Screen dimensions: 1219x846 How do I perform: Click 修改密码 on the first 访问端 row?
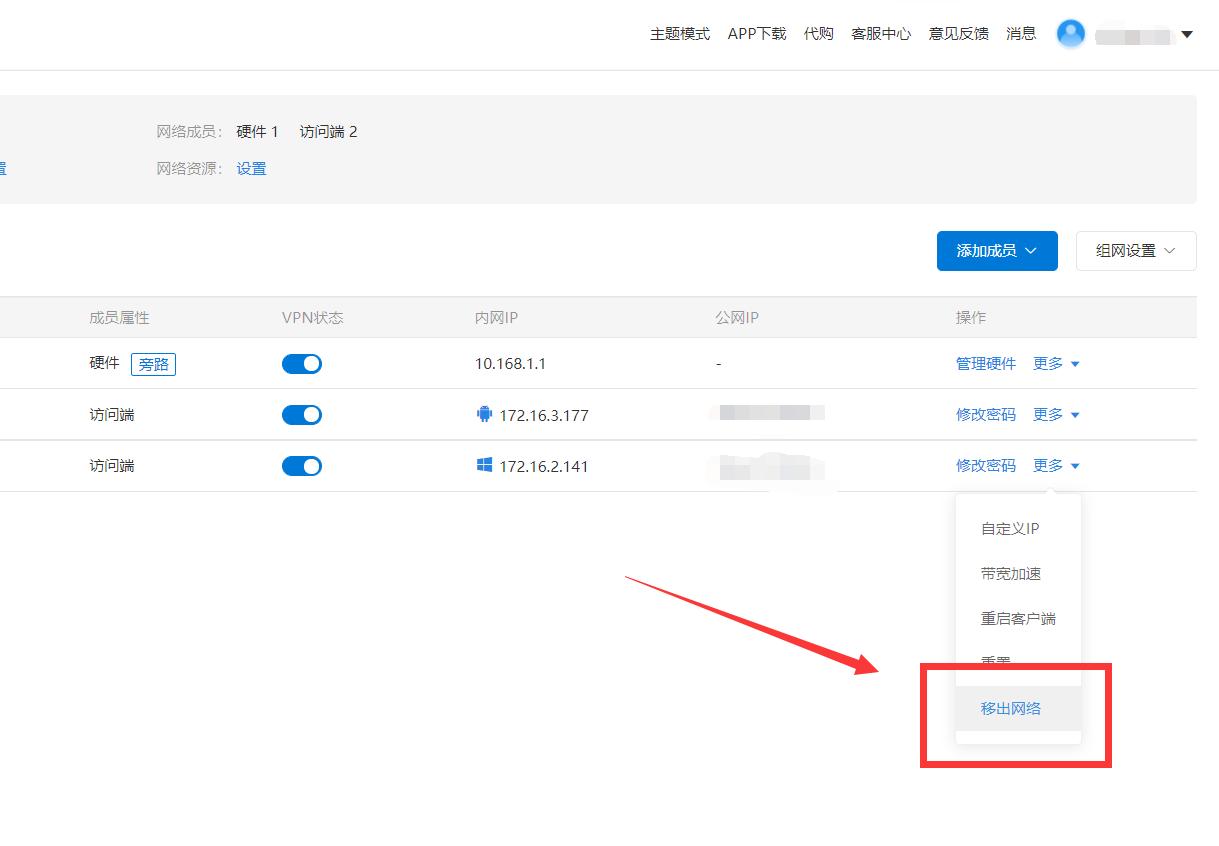coord(985,414)
